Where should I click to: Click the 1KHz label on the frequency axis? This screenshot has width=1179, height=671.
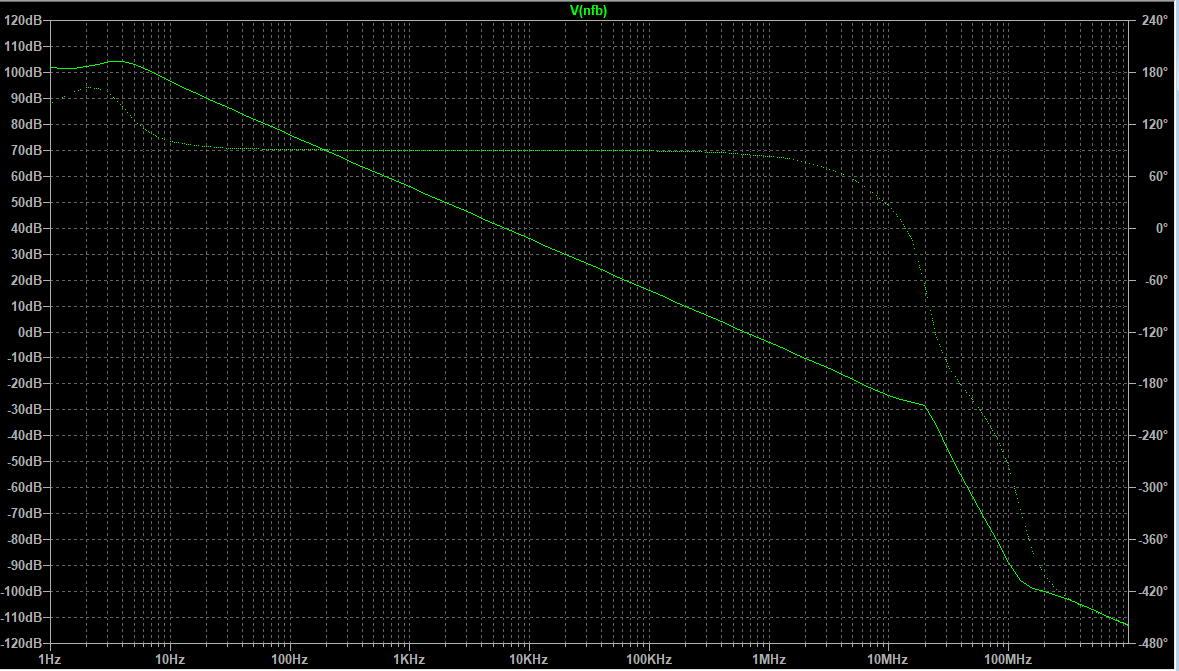[409, 660]
